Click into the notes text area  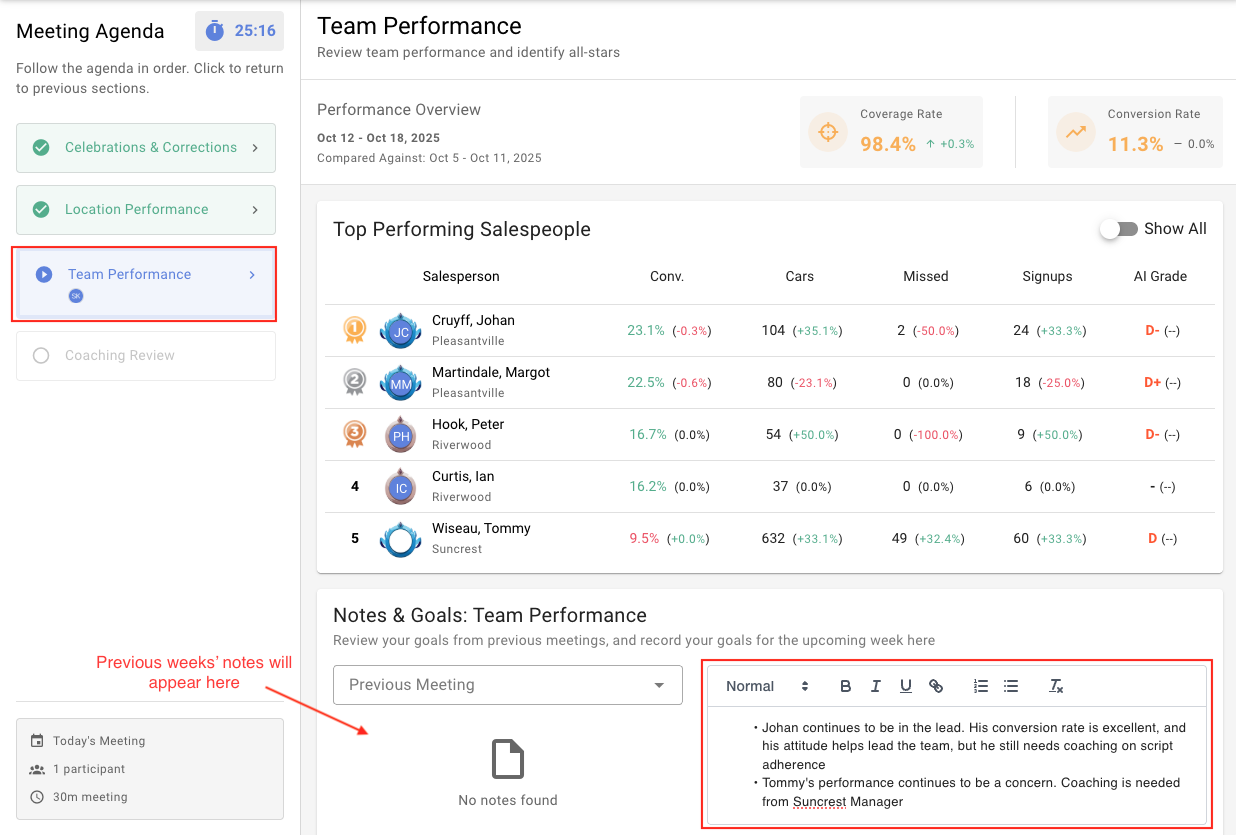(x=957, y=765)
